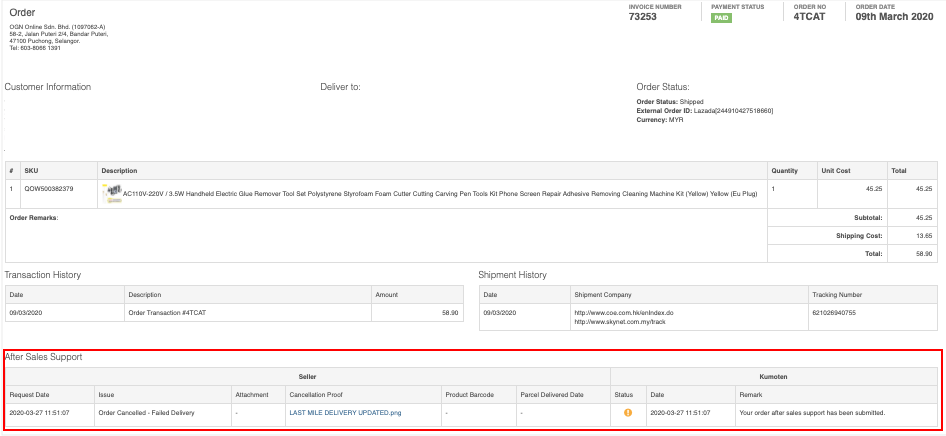Click order number 4TCAT in header
The image size is (946, 436).
pos(810,17)
